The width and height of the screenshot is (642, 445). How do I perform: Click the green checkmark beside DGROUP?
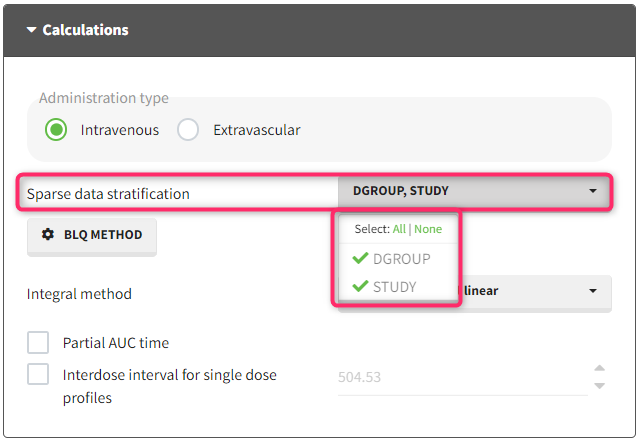click(360, 259)
